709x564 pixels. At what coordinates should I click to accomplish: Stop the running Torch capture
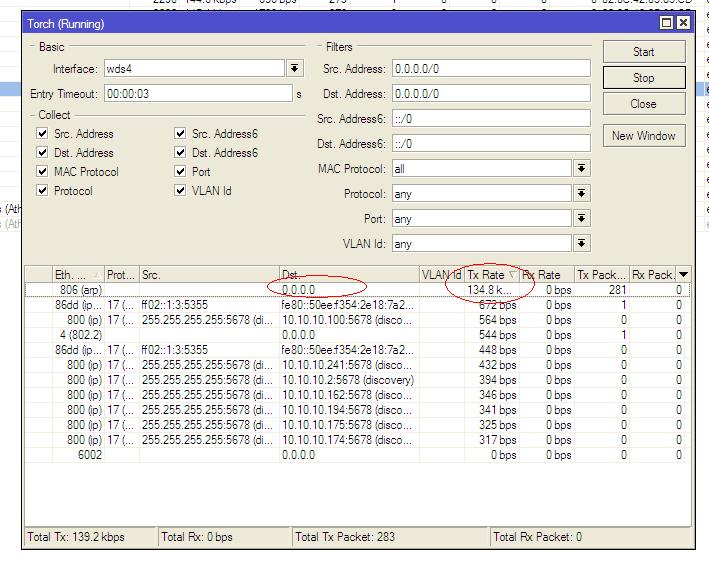click(x=644, y=78)
